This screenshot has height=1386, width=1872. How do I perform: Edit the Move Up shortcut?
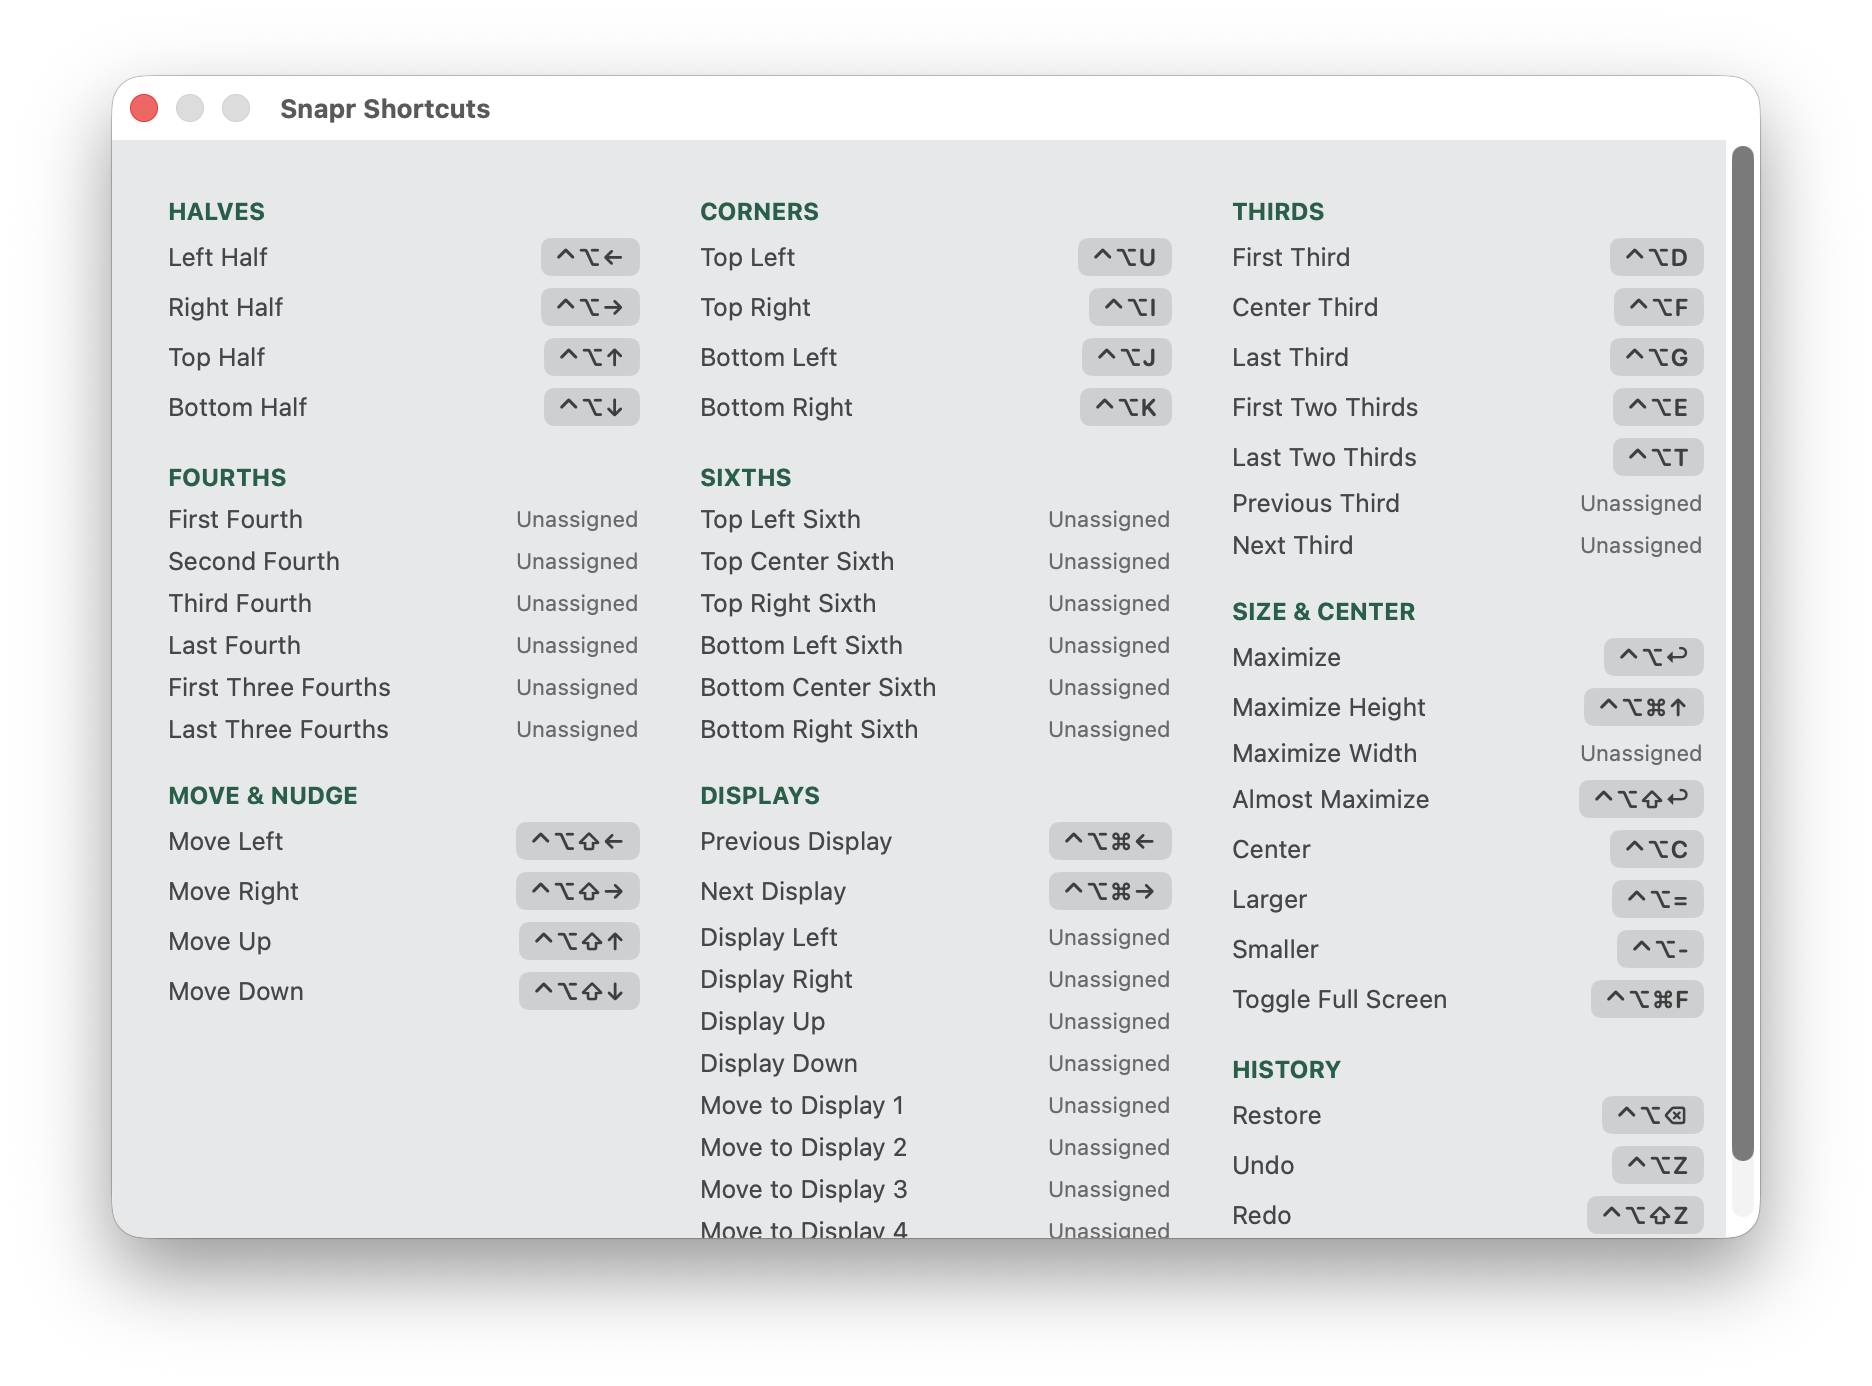[x=579, y=941]
